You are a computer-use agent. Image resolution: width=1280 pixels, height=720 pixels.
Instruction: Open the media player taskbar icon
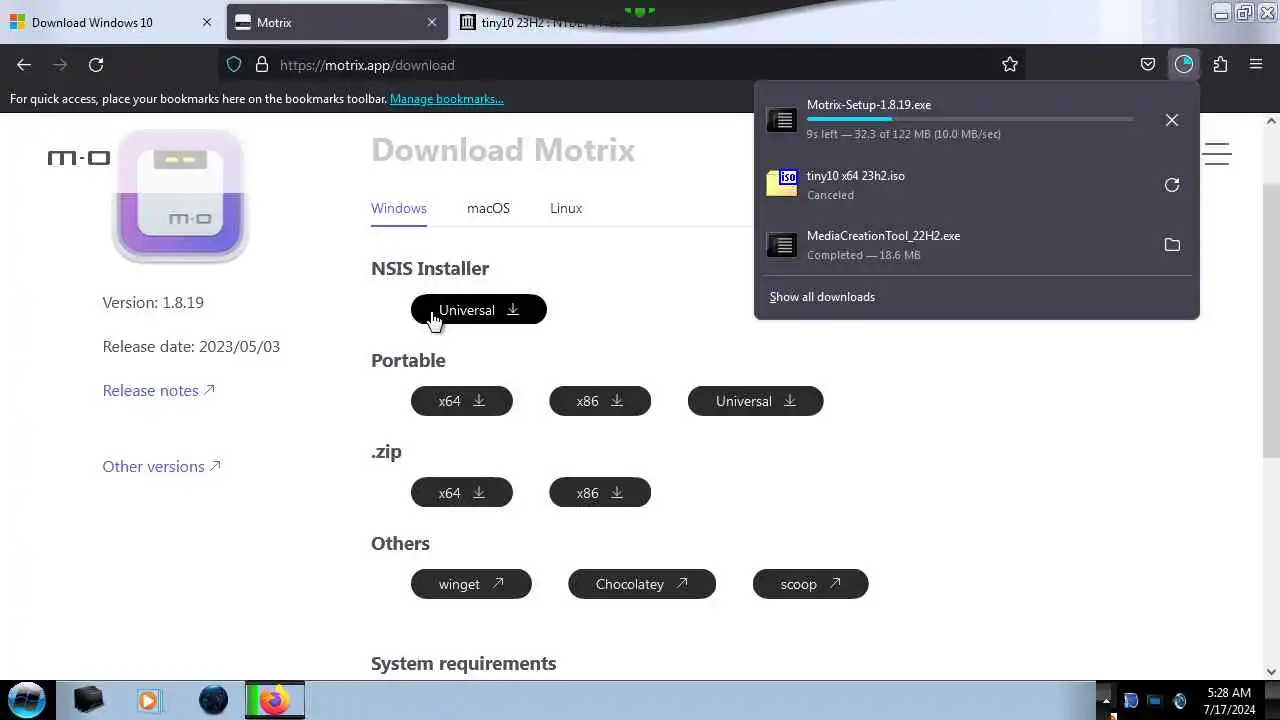[149, 700]
